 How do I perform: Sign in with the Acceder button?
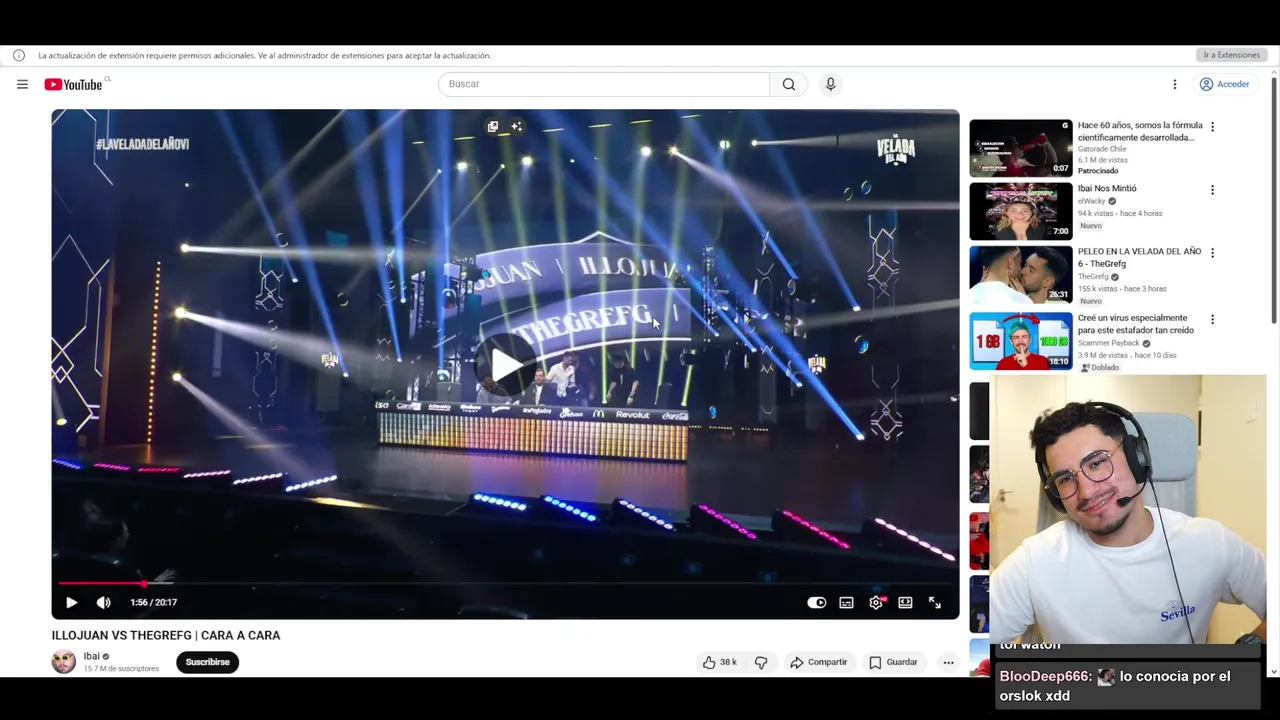click(1225, 84)
